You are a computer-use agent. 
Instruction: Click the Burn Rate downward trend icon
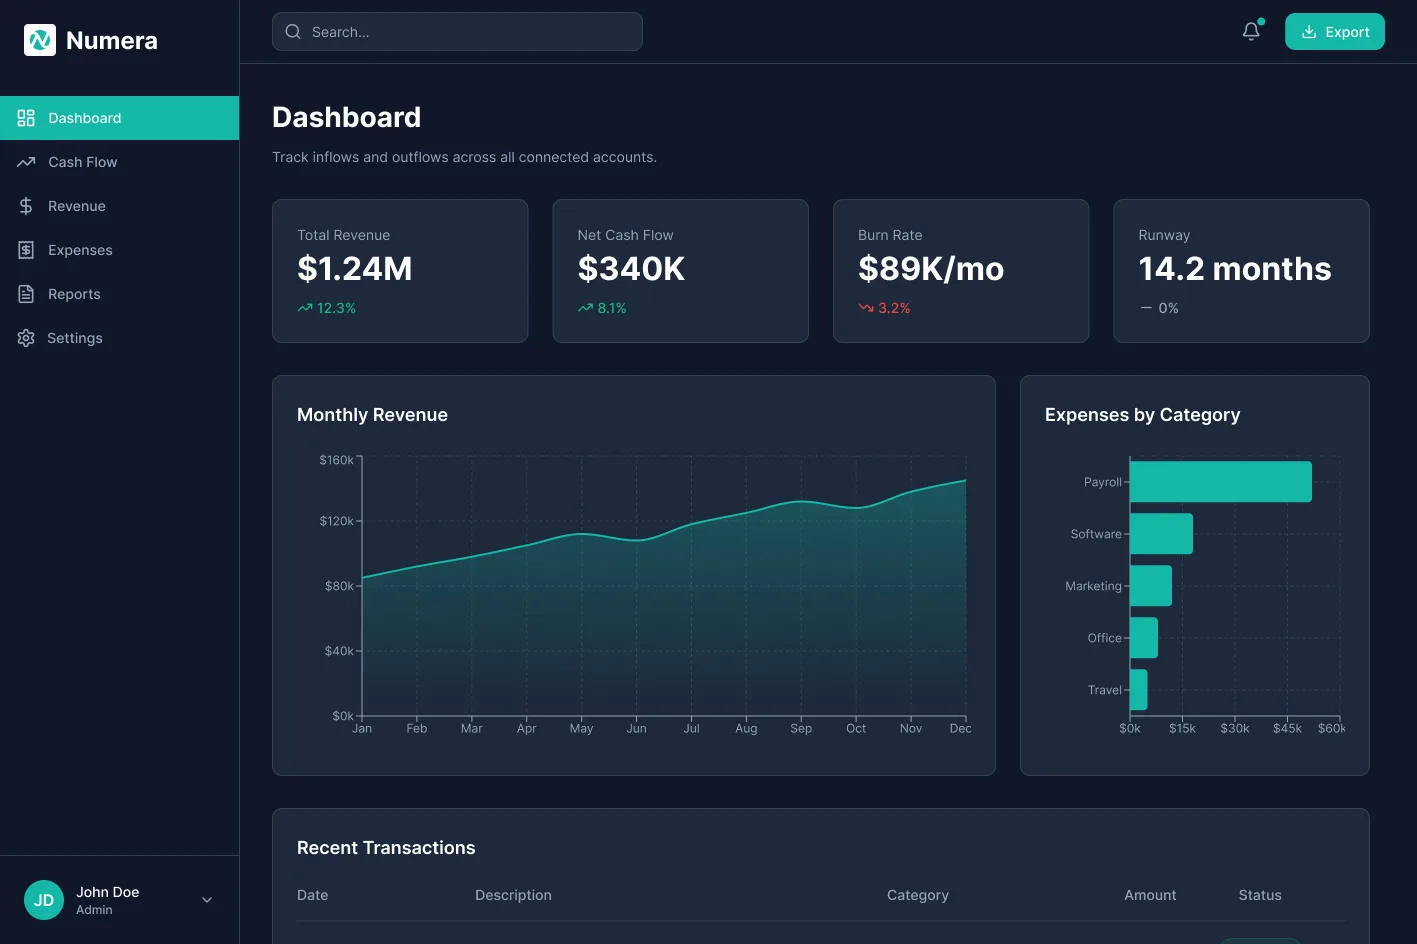pos(866,308)
